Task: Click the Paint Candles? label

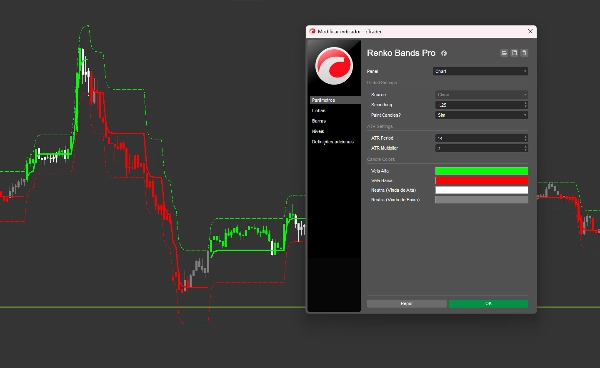Action: point(386,115)
